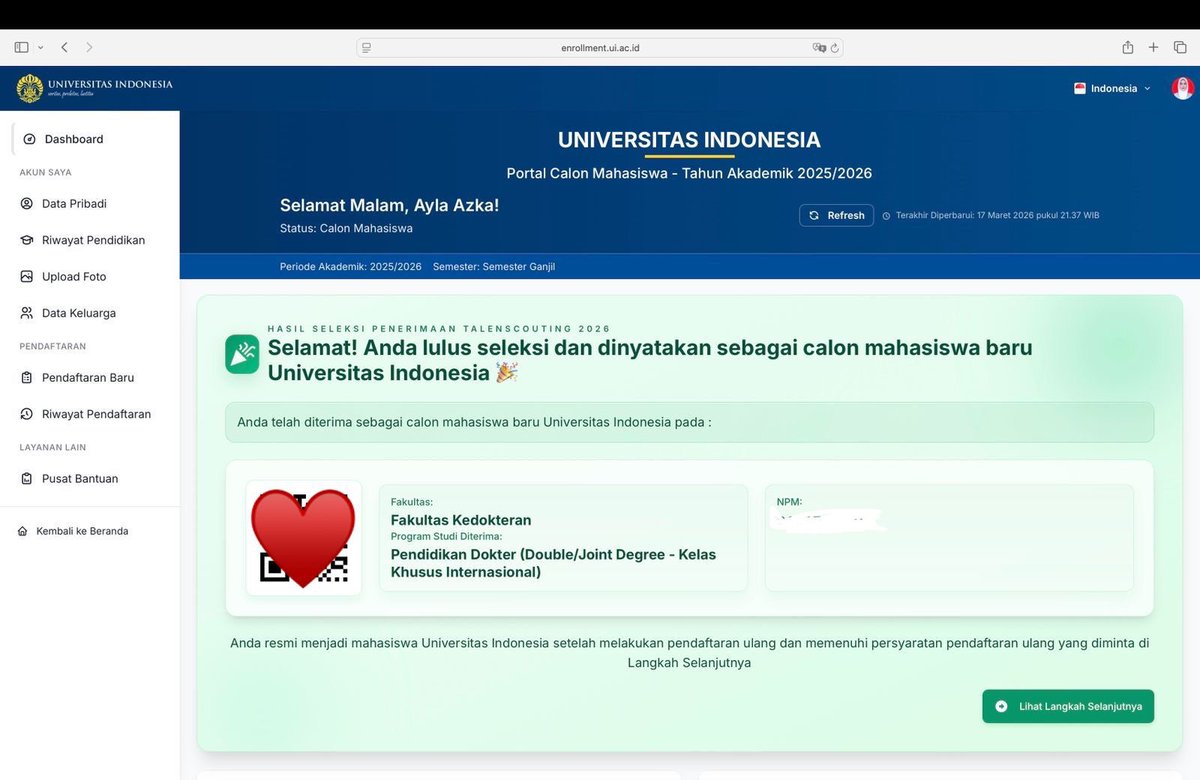1200x780 pixels.
Task: Click 'Semester: Semester Ganjil' text
Action: pos(494,267)
